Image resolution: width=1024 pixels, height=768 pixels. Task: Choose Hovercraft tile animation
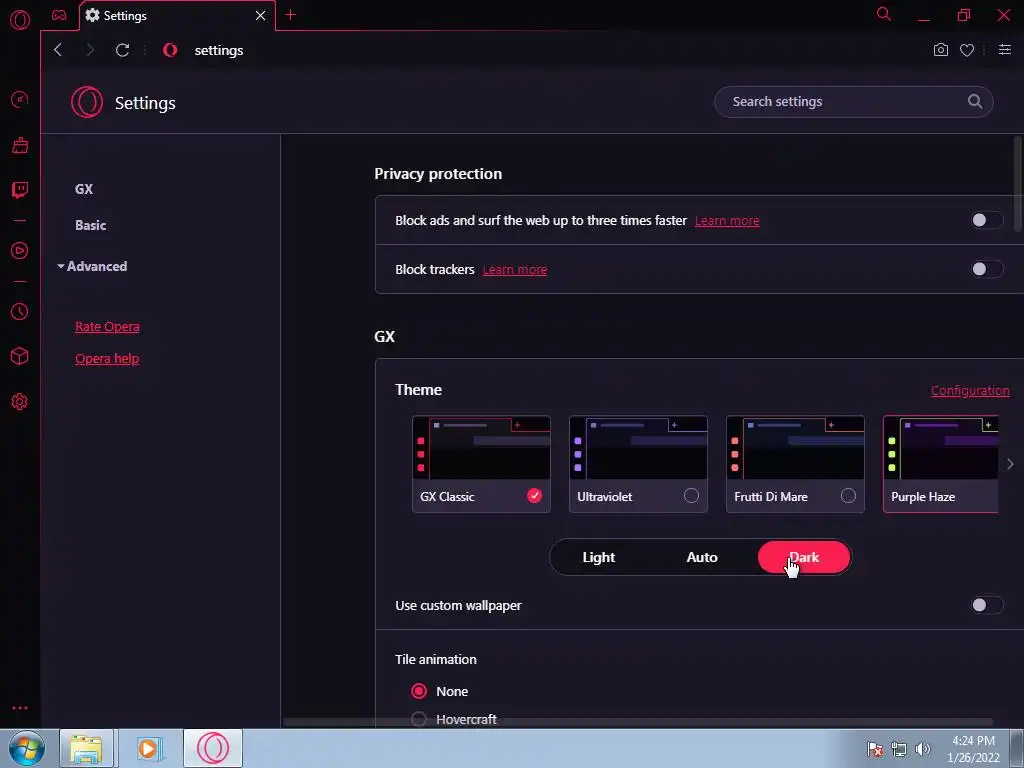[x=419, y=719]
